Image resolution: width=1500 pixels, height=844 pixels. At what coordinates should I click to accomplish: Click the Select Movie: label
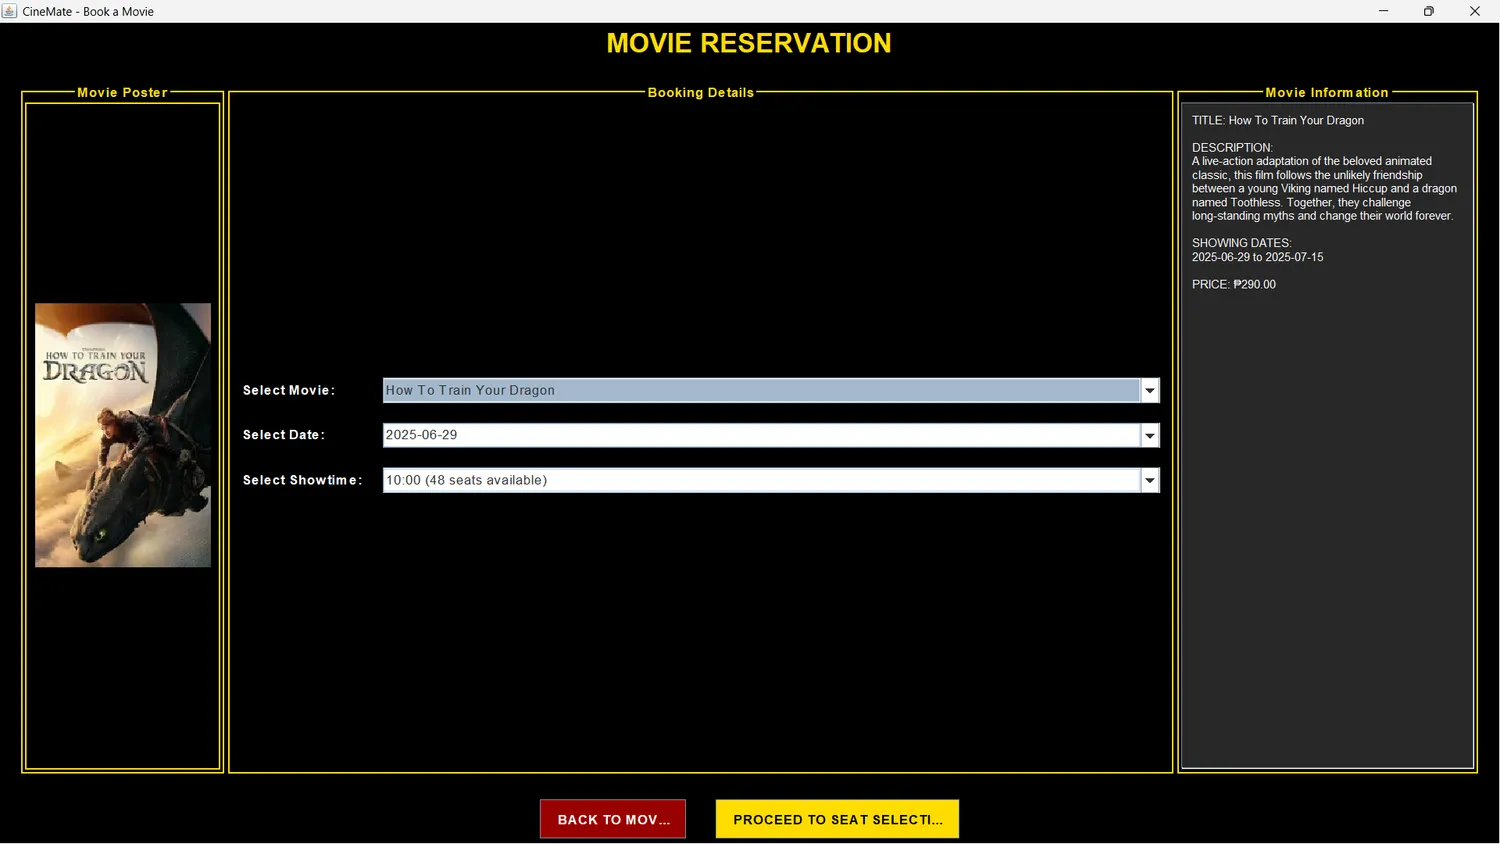tap(289, 390)
